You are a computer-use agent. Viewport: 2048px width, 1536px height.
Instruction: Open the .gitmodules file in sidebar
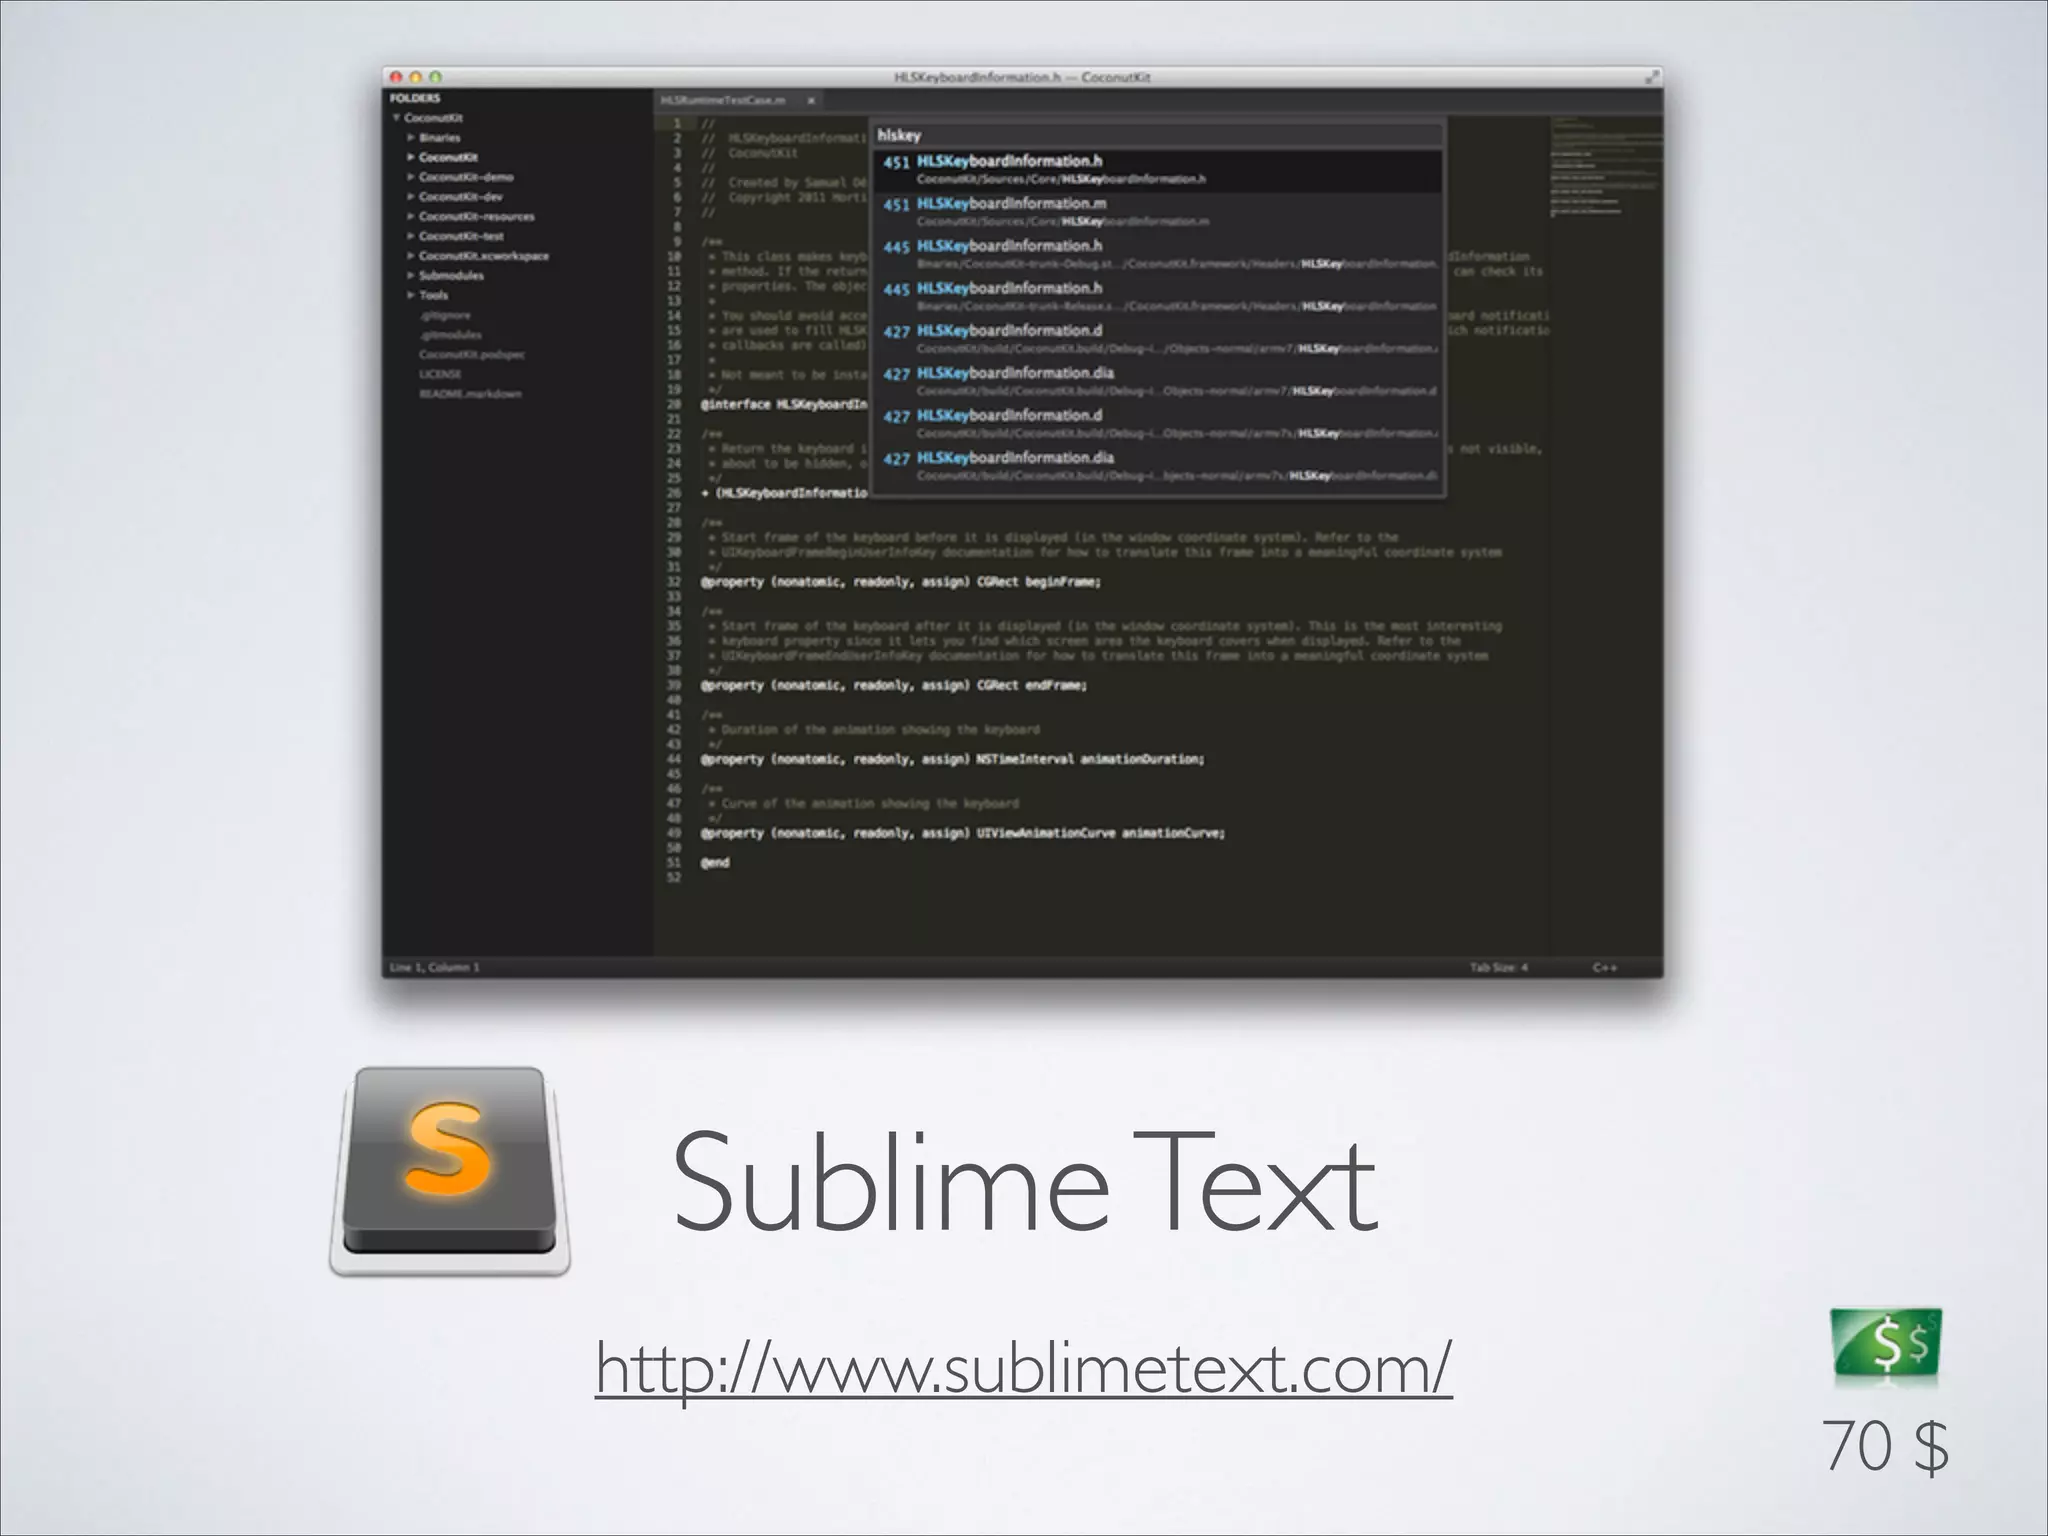(x=450, y=335)
